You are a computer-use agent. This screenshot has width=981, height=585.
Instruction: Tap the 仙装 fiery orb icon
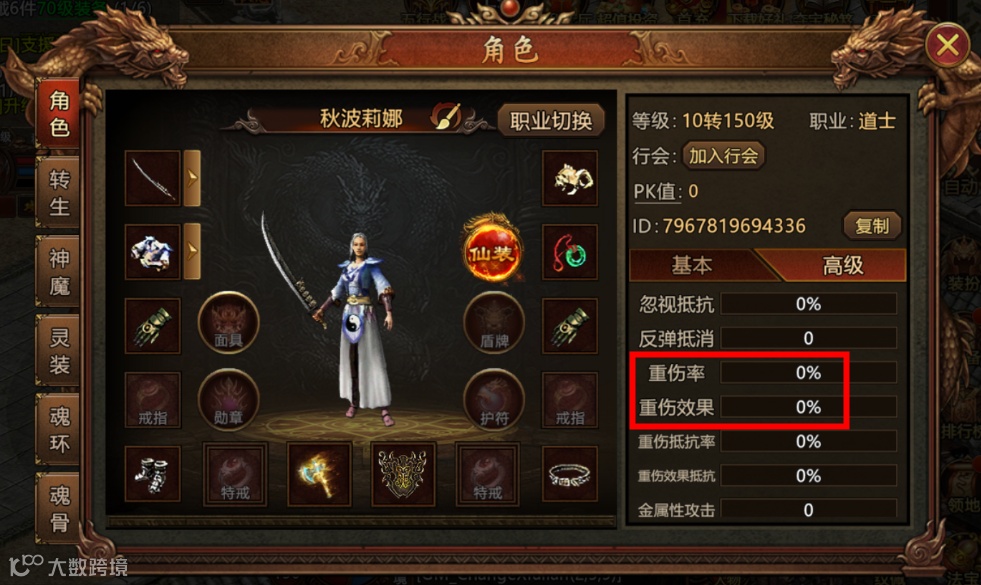point(493,249)
